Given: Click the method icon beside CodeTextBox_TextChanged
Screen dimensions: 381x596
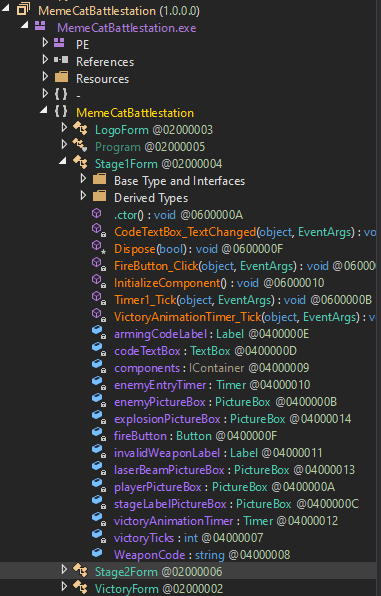Looking at the screenshot, I should (x=98, y=230).
